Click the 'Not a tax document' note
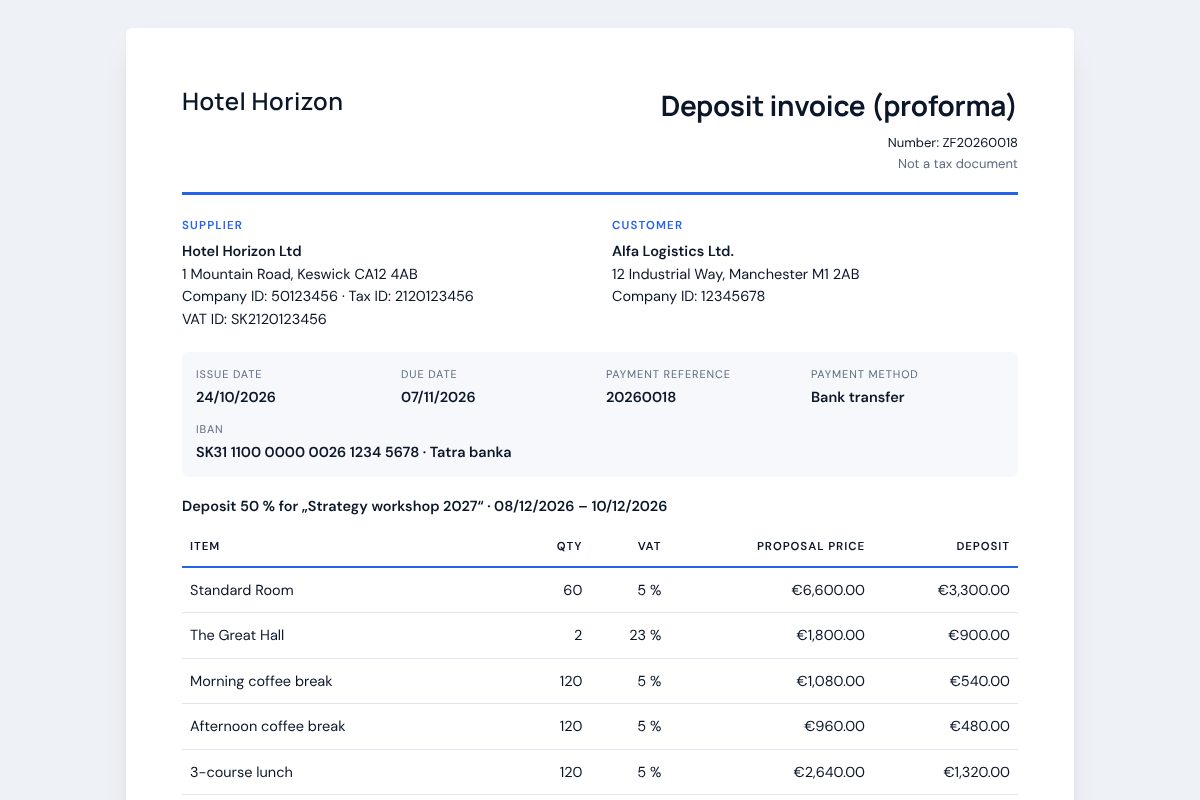 click(x=958, y=164)
